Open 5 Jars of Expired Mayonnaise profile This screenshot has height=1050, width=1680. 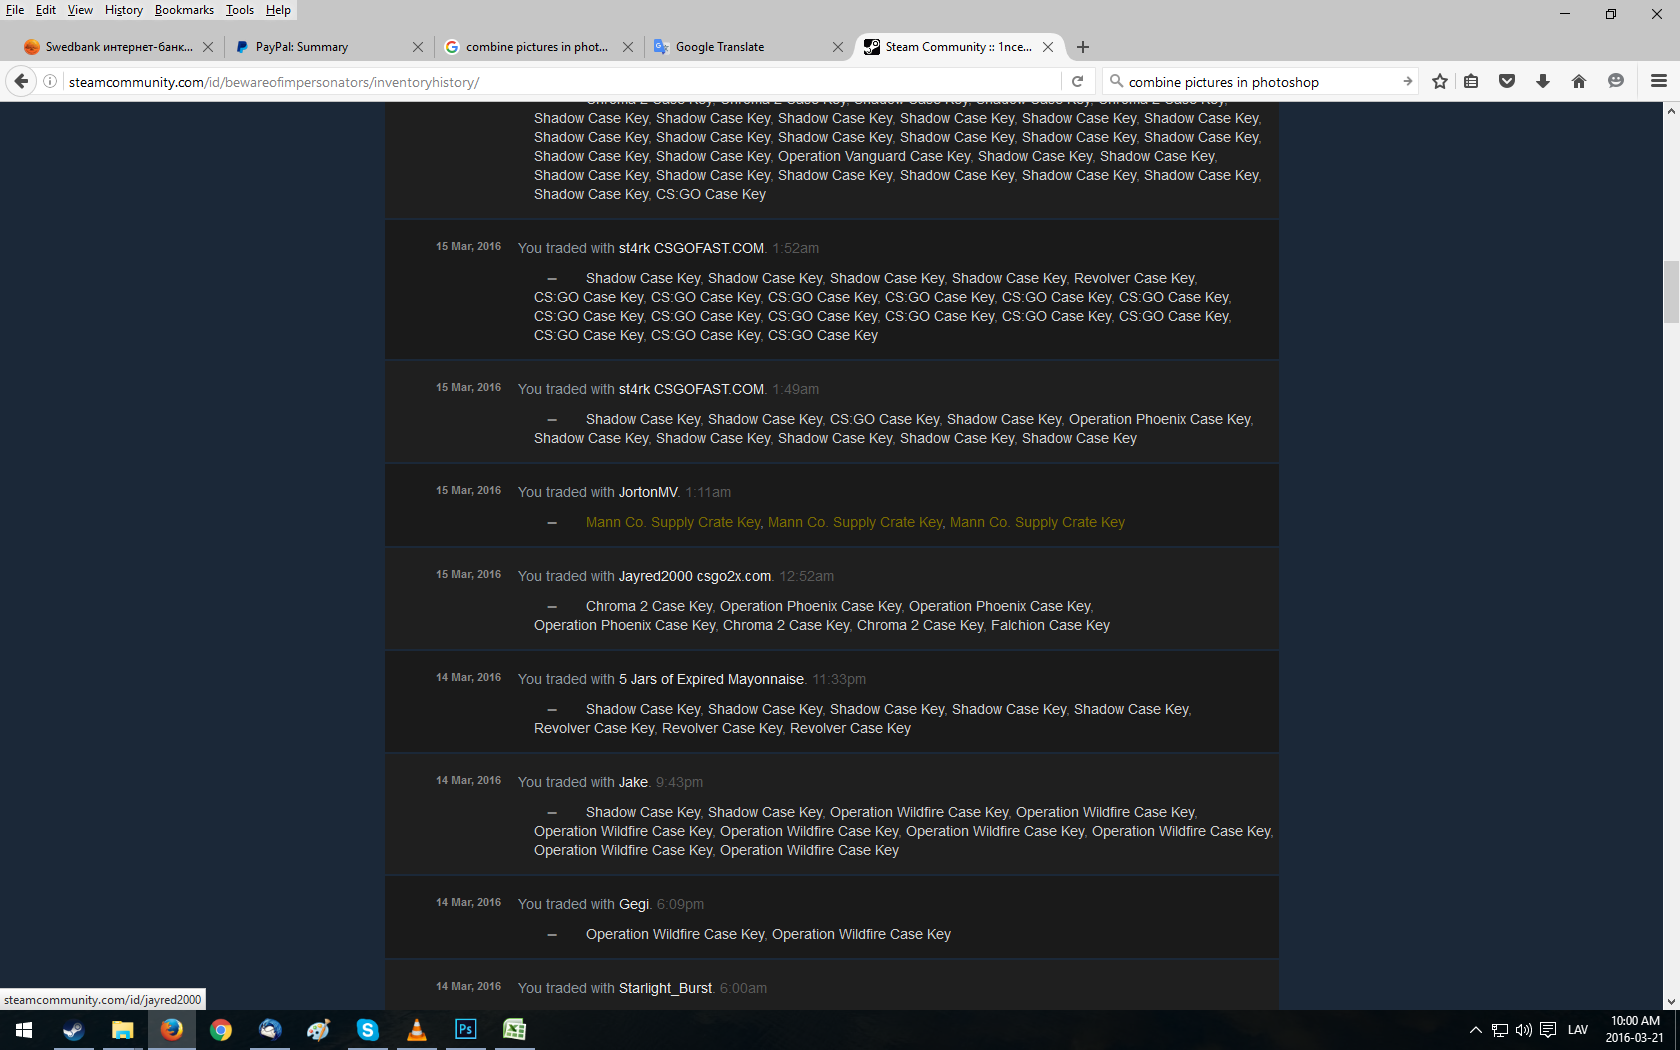pos(711,679)
